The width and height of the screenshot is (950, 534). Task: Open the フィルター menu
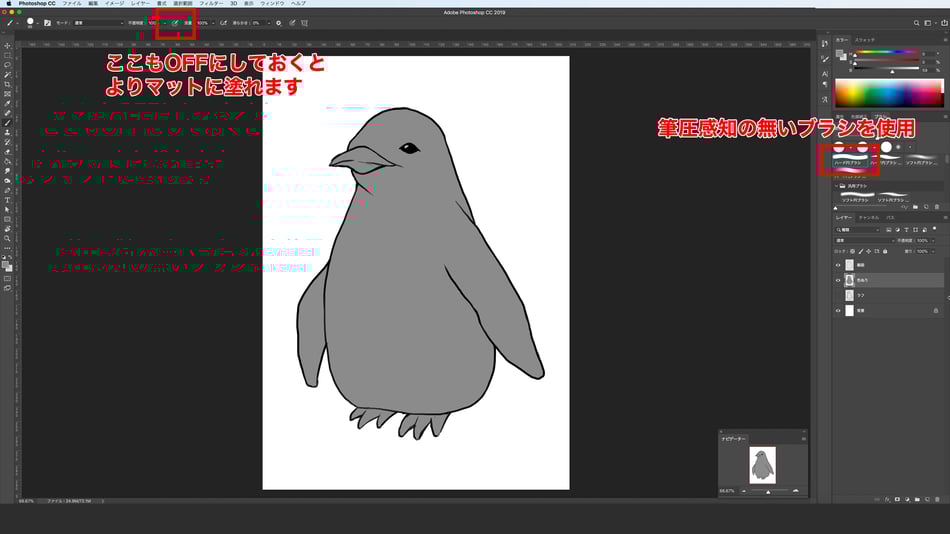[x=211, y=4]
